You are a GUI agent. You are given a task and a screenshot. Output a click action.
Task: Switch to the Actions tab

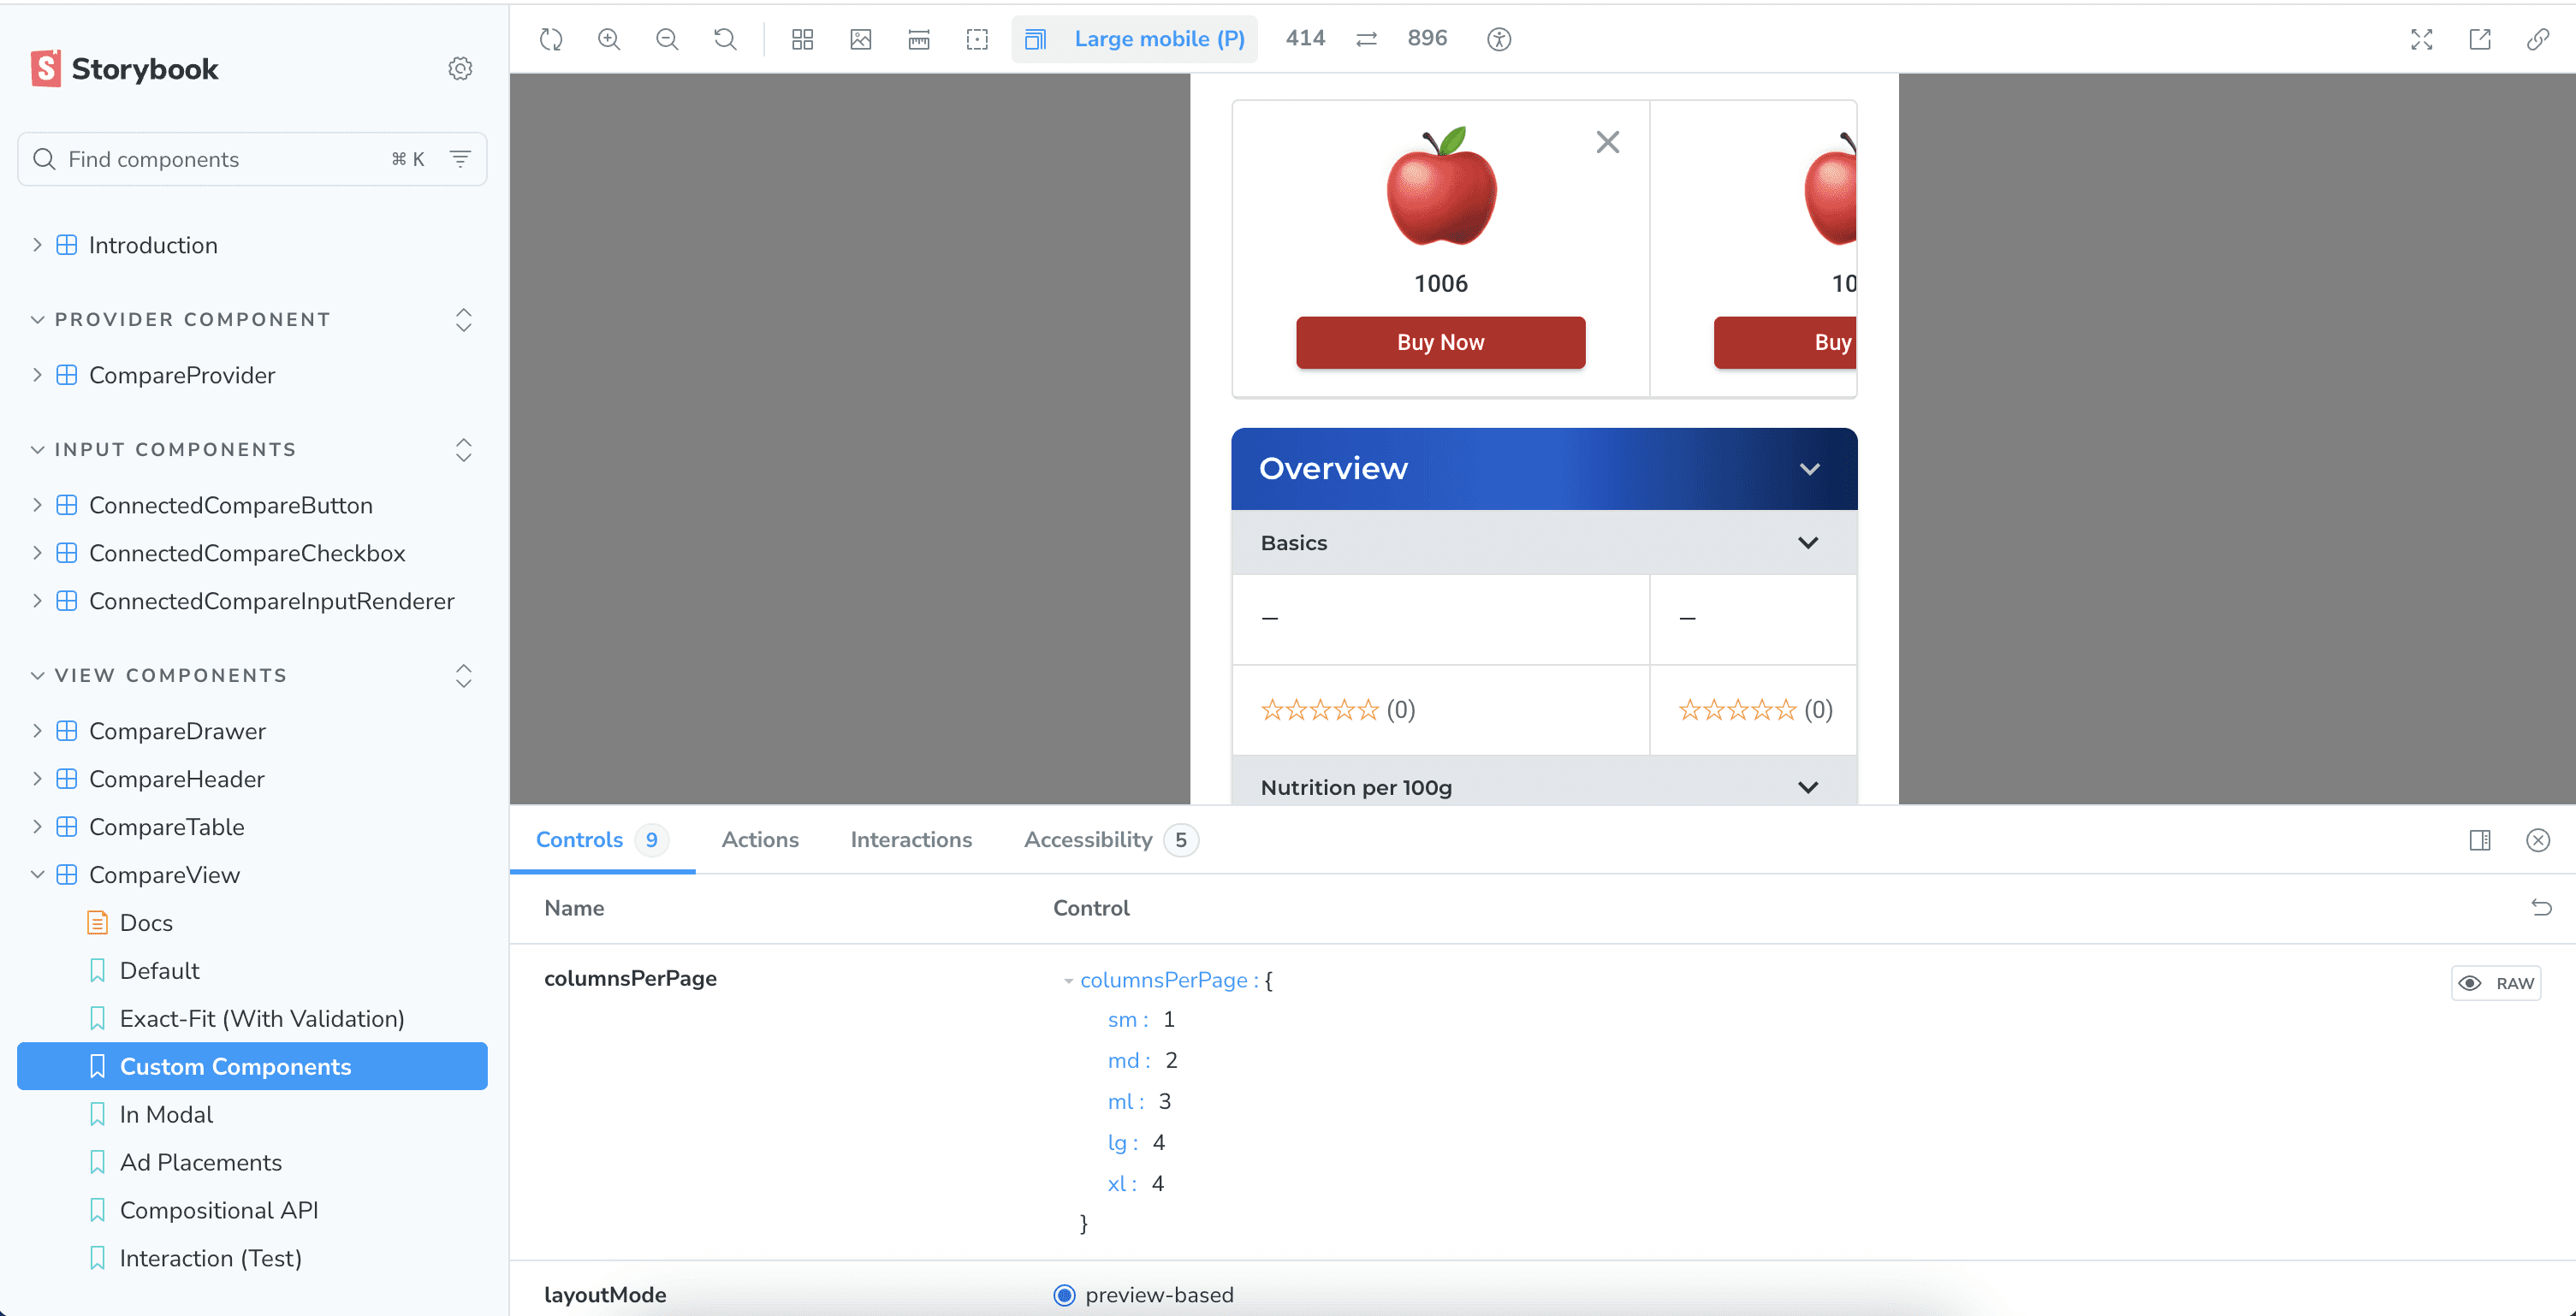[x=760, y=840]
